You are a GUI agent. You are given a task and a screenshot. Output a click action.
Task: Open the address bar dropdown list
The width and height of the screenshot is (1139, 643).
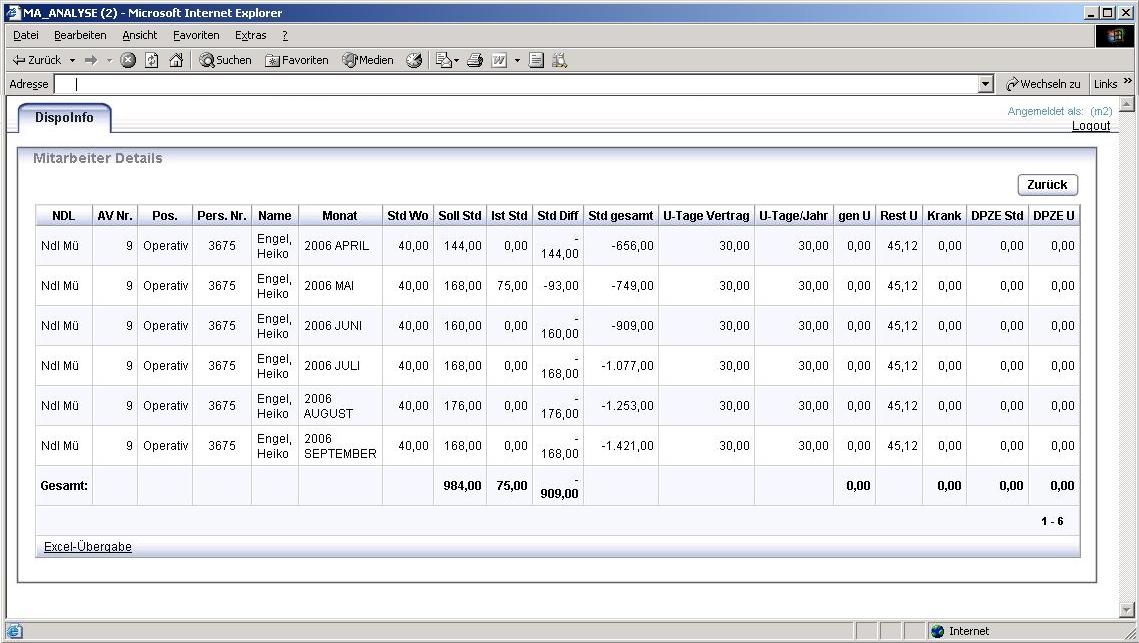coord(985,84)
